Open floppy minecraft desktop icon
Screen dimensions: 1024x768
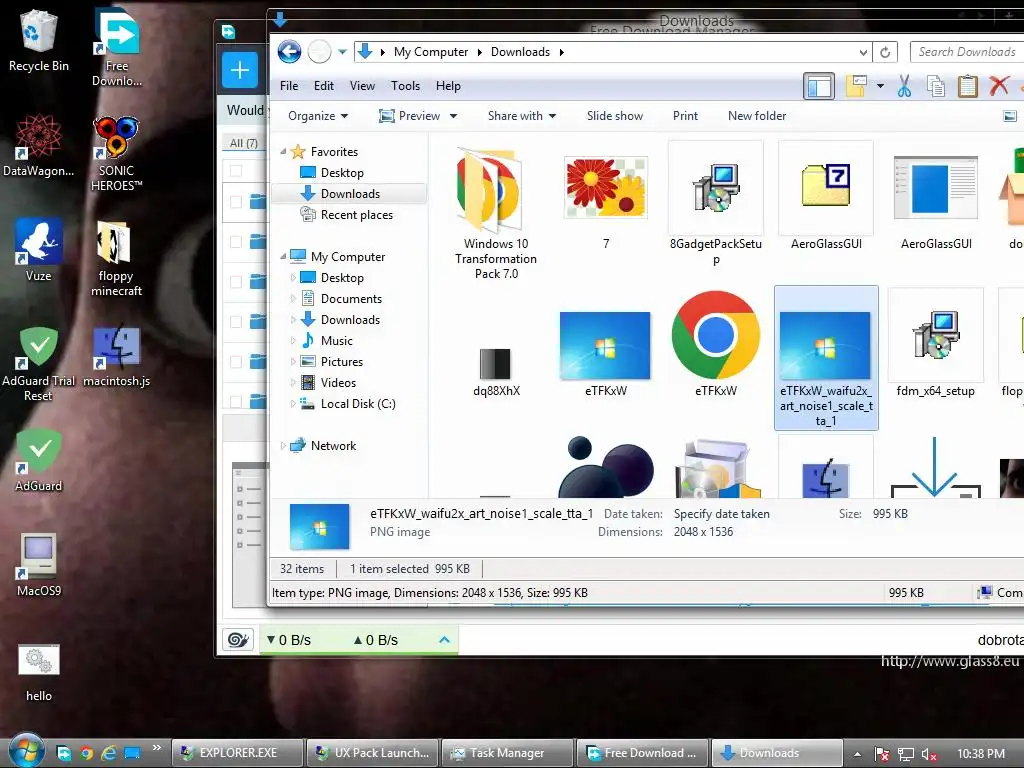pyautogui.click(x=117, y=259)
